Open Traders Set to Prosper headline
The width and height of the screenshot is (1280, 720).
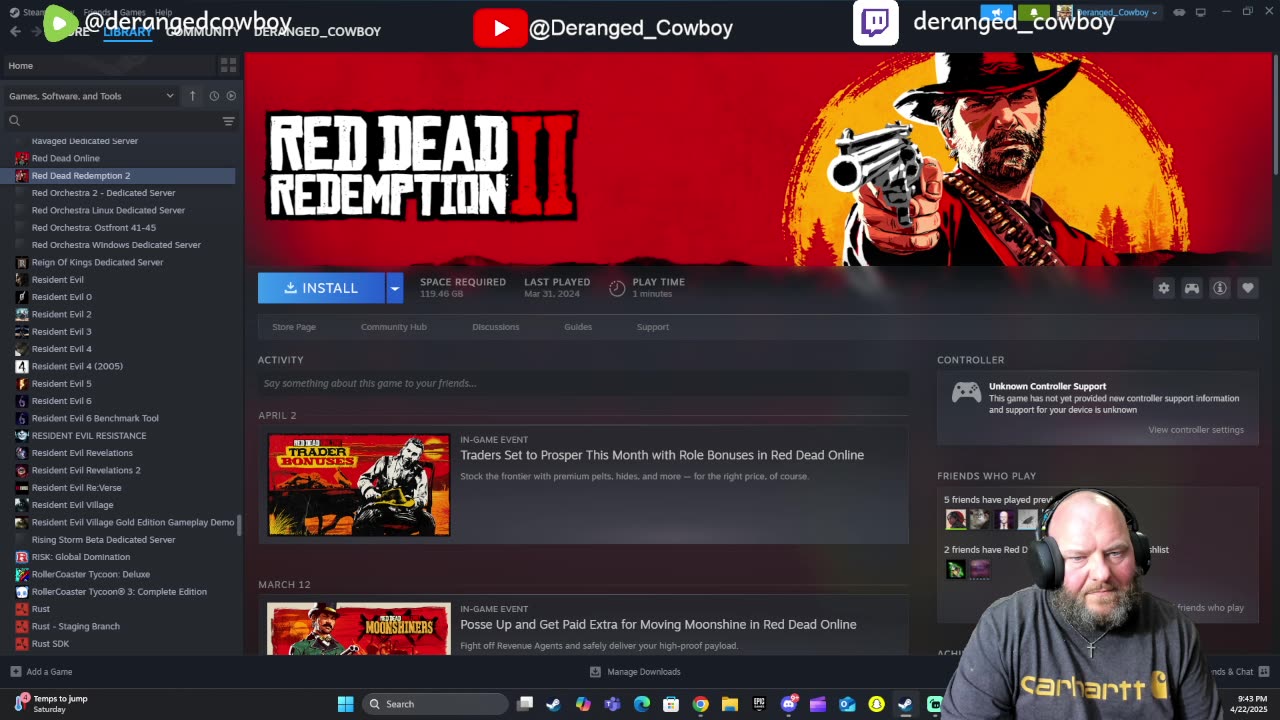662,455
